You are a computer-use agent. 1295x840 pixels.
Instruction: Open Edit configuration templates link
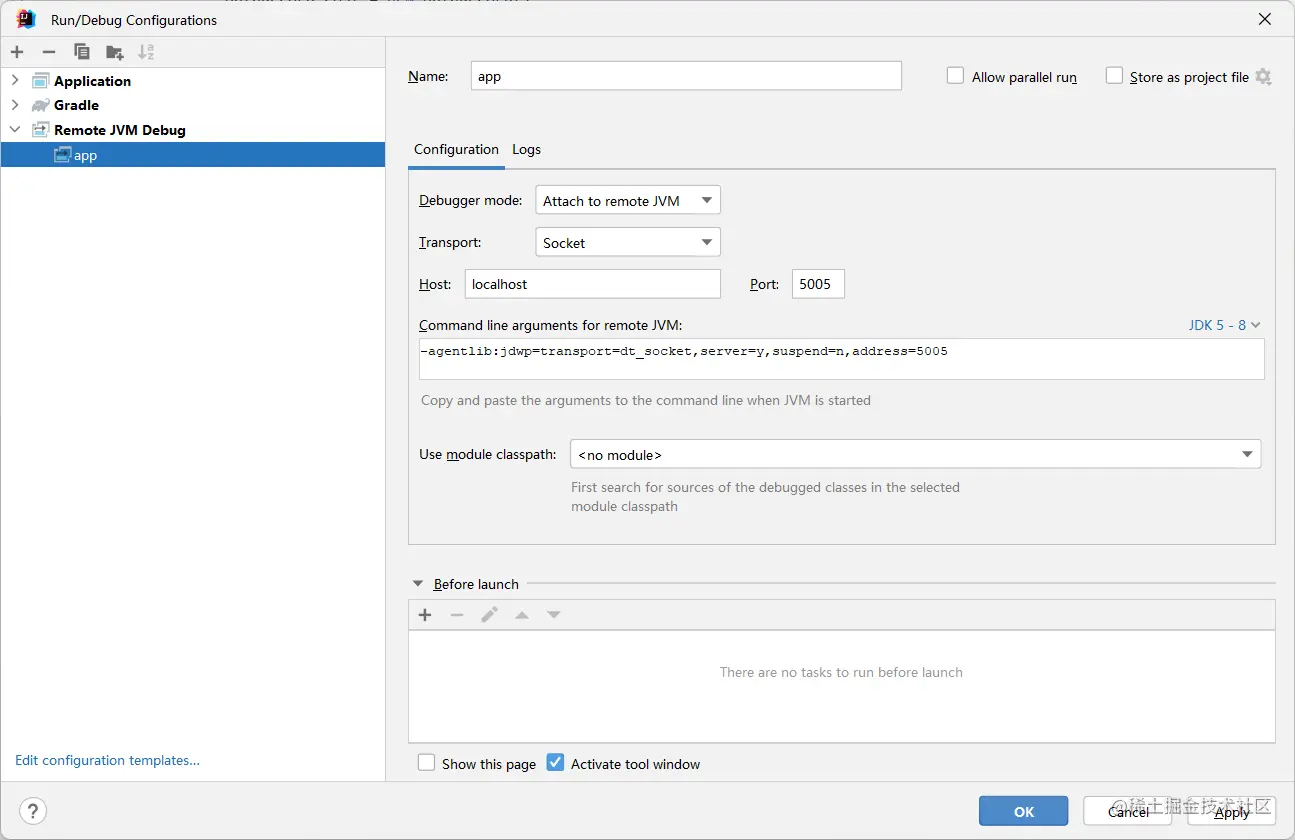[x=107, y=760]
